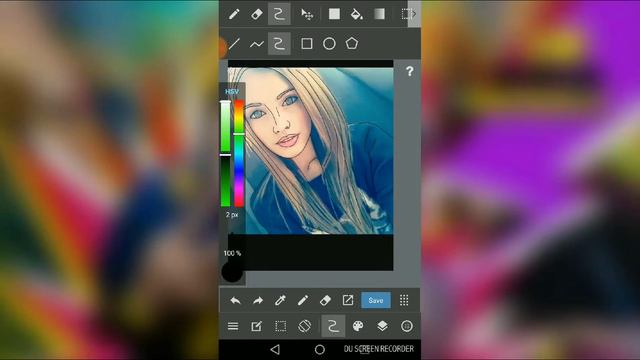
Task: Select the Brush tool in top toolbar
Action: [234, 14]
